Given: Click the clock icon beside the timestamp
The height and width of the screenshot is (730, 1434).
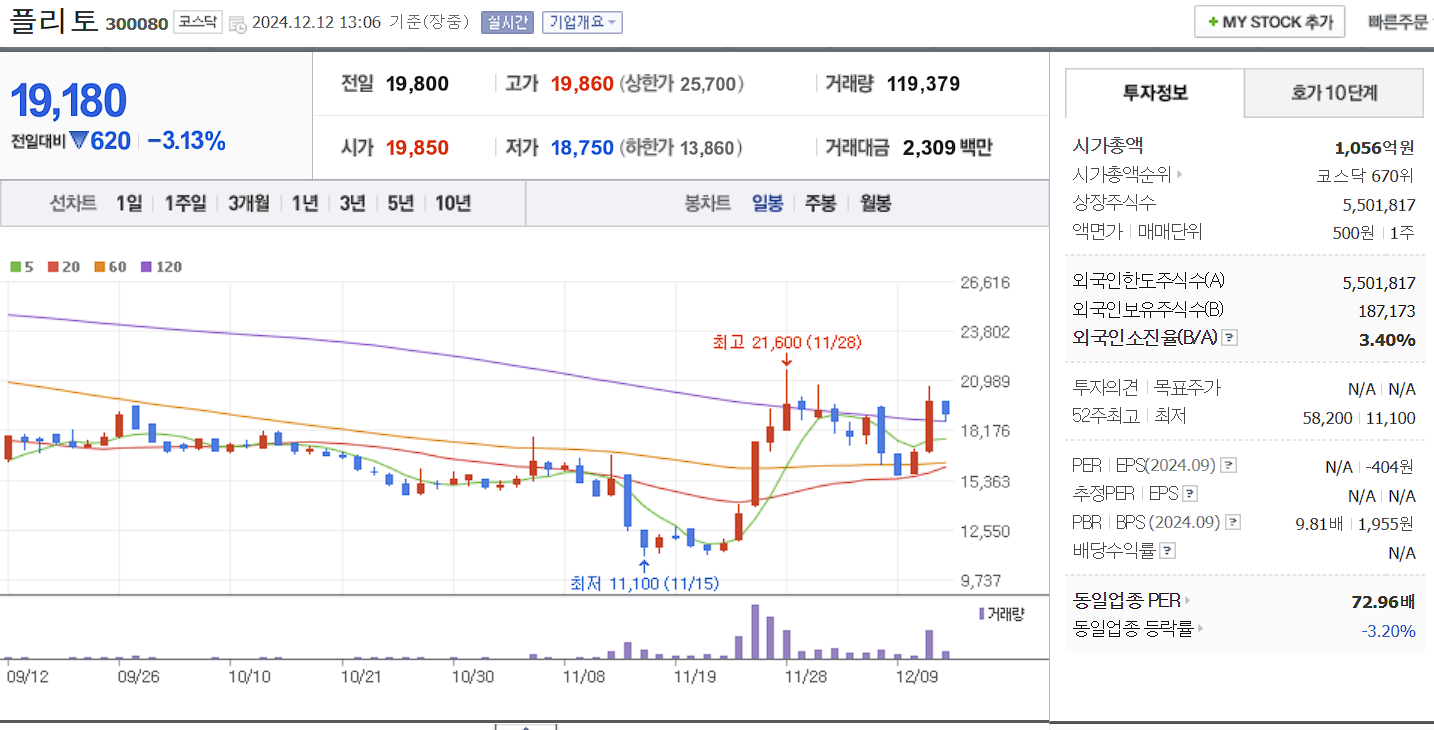Looking at the screenshot, I should point(236,22).
